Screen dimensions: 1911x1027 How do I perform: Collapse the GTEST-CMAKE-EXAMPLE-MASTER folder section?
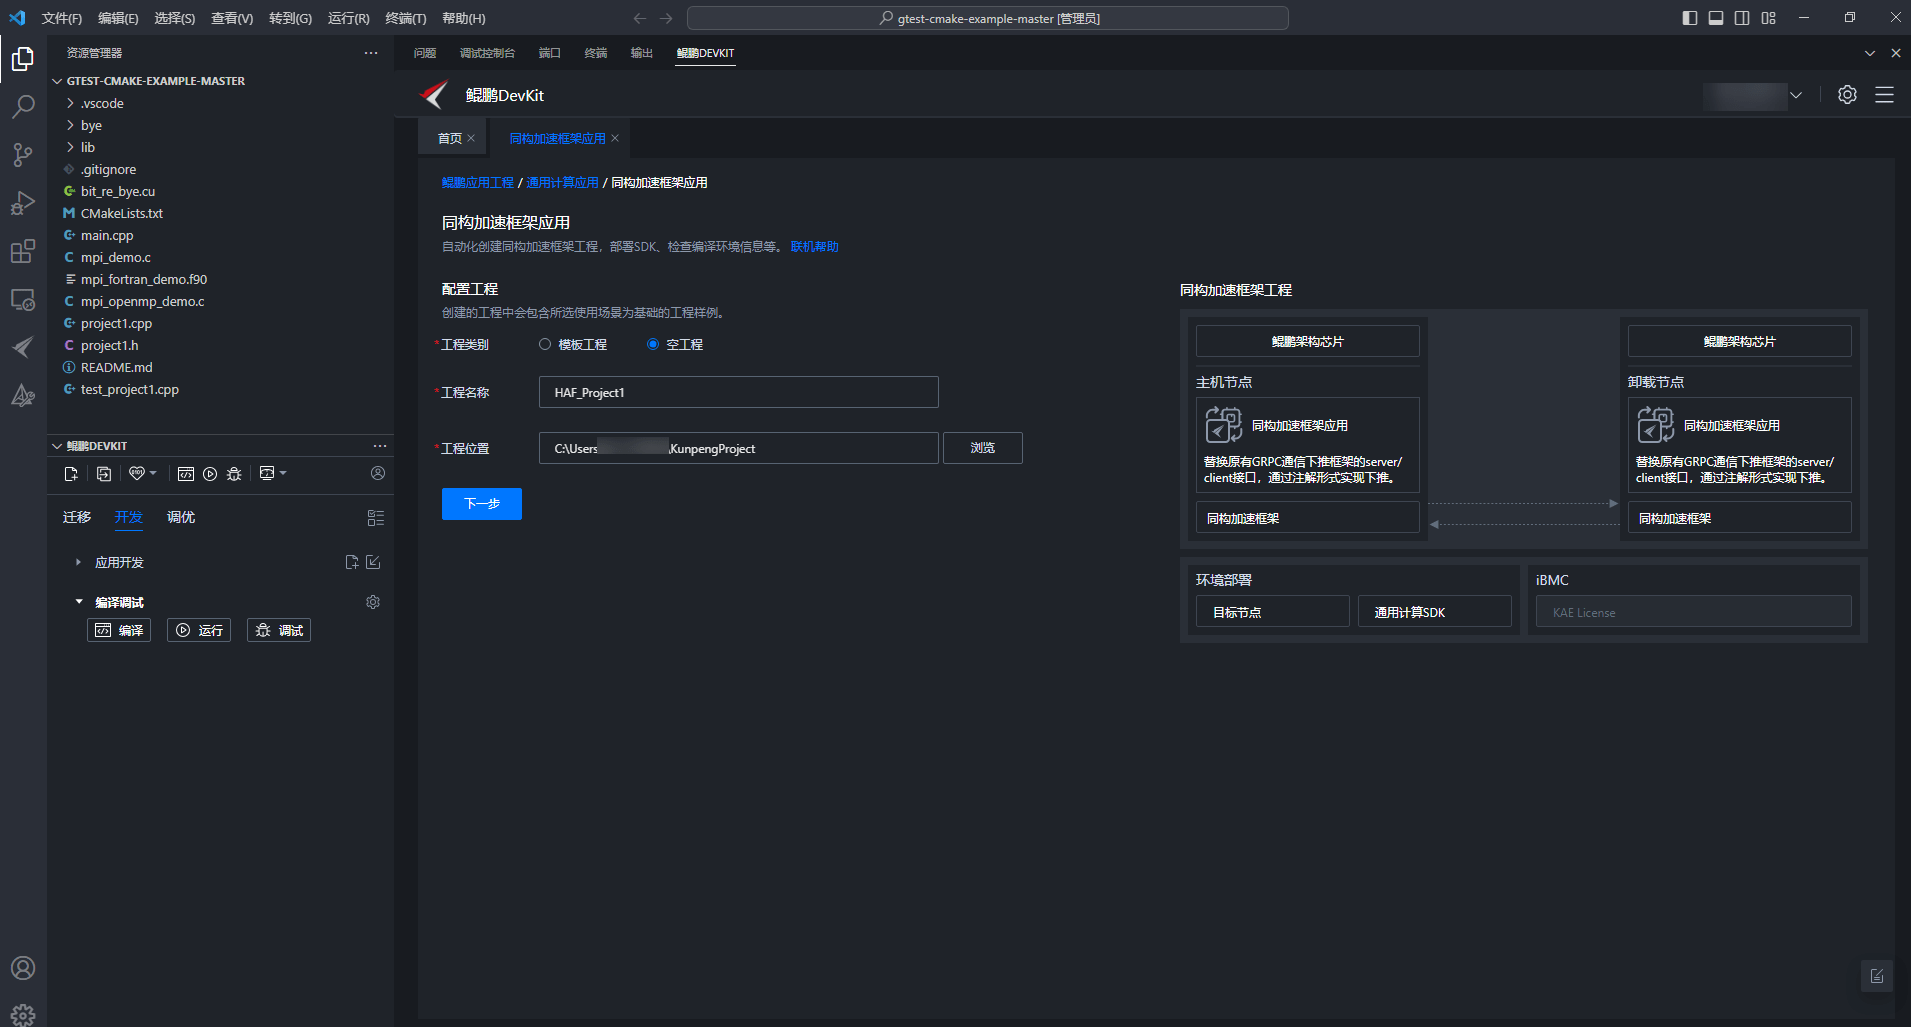(57, 81)
